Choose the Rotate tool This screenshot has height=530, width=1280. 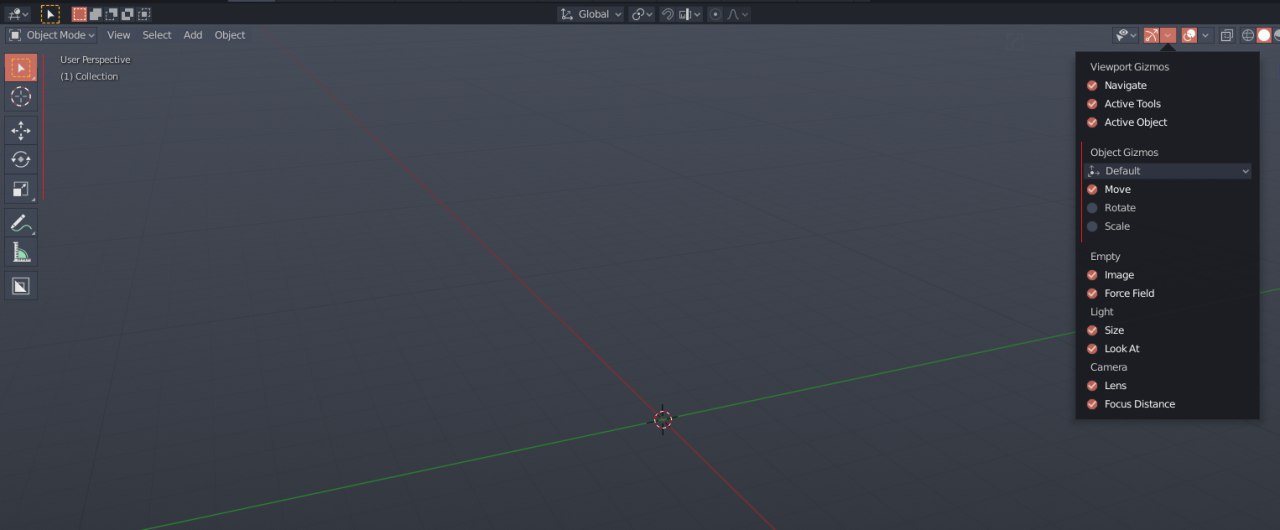pos(21,160)
